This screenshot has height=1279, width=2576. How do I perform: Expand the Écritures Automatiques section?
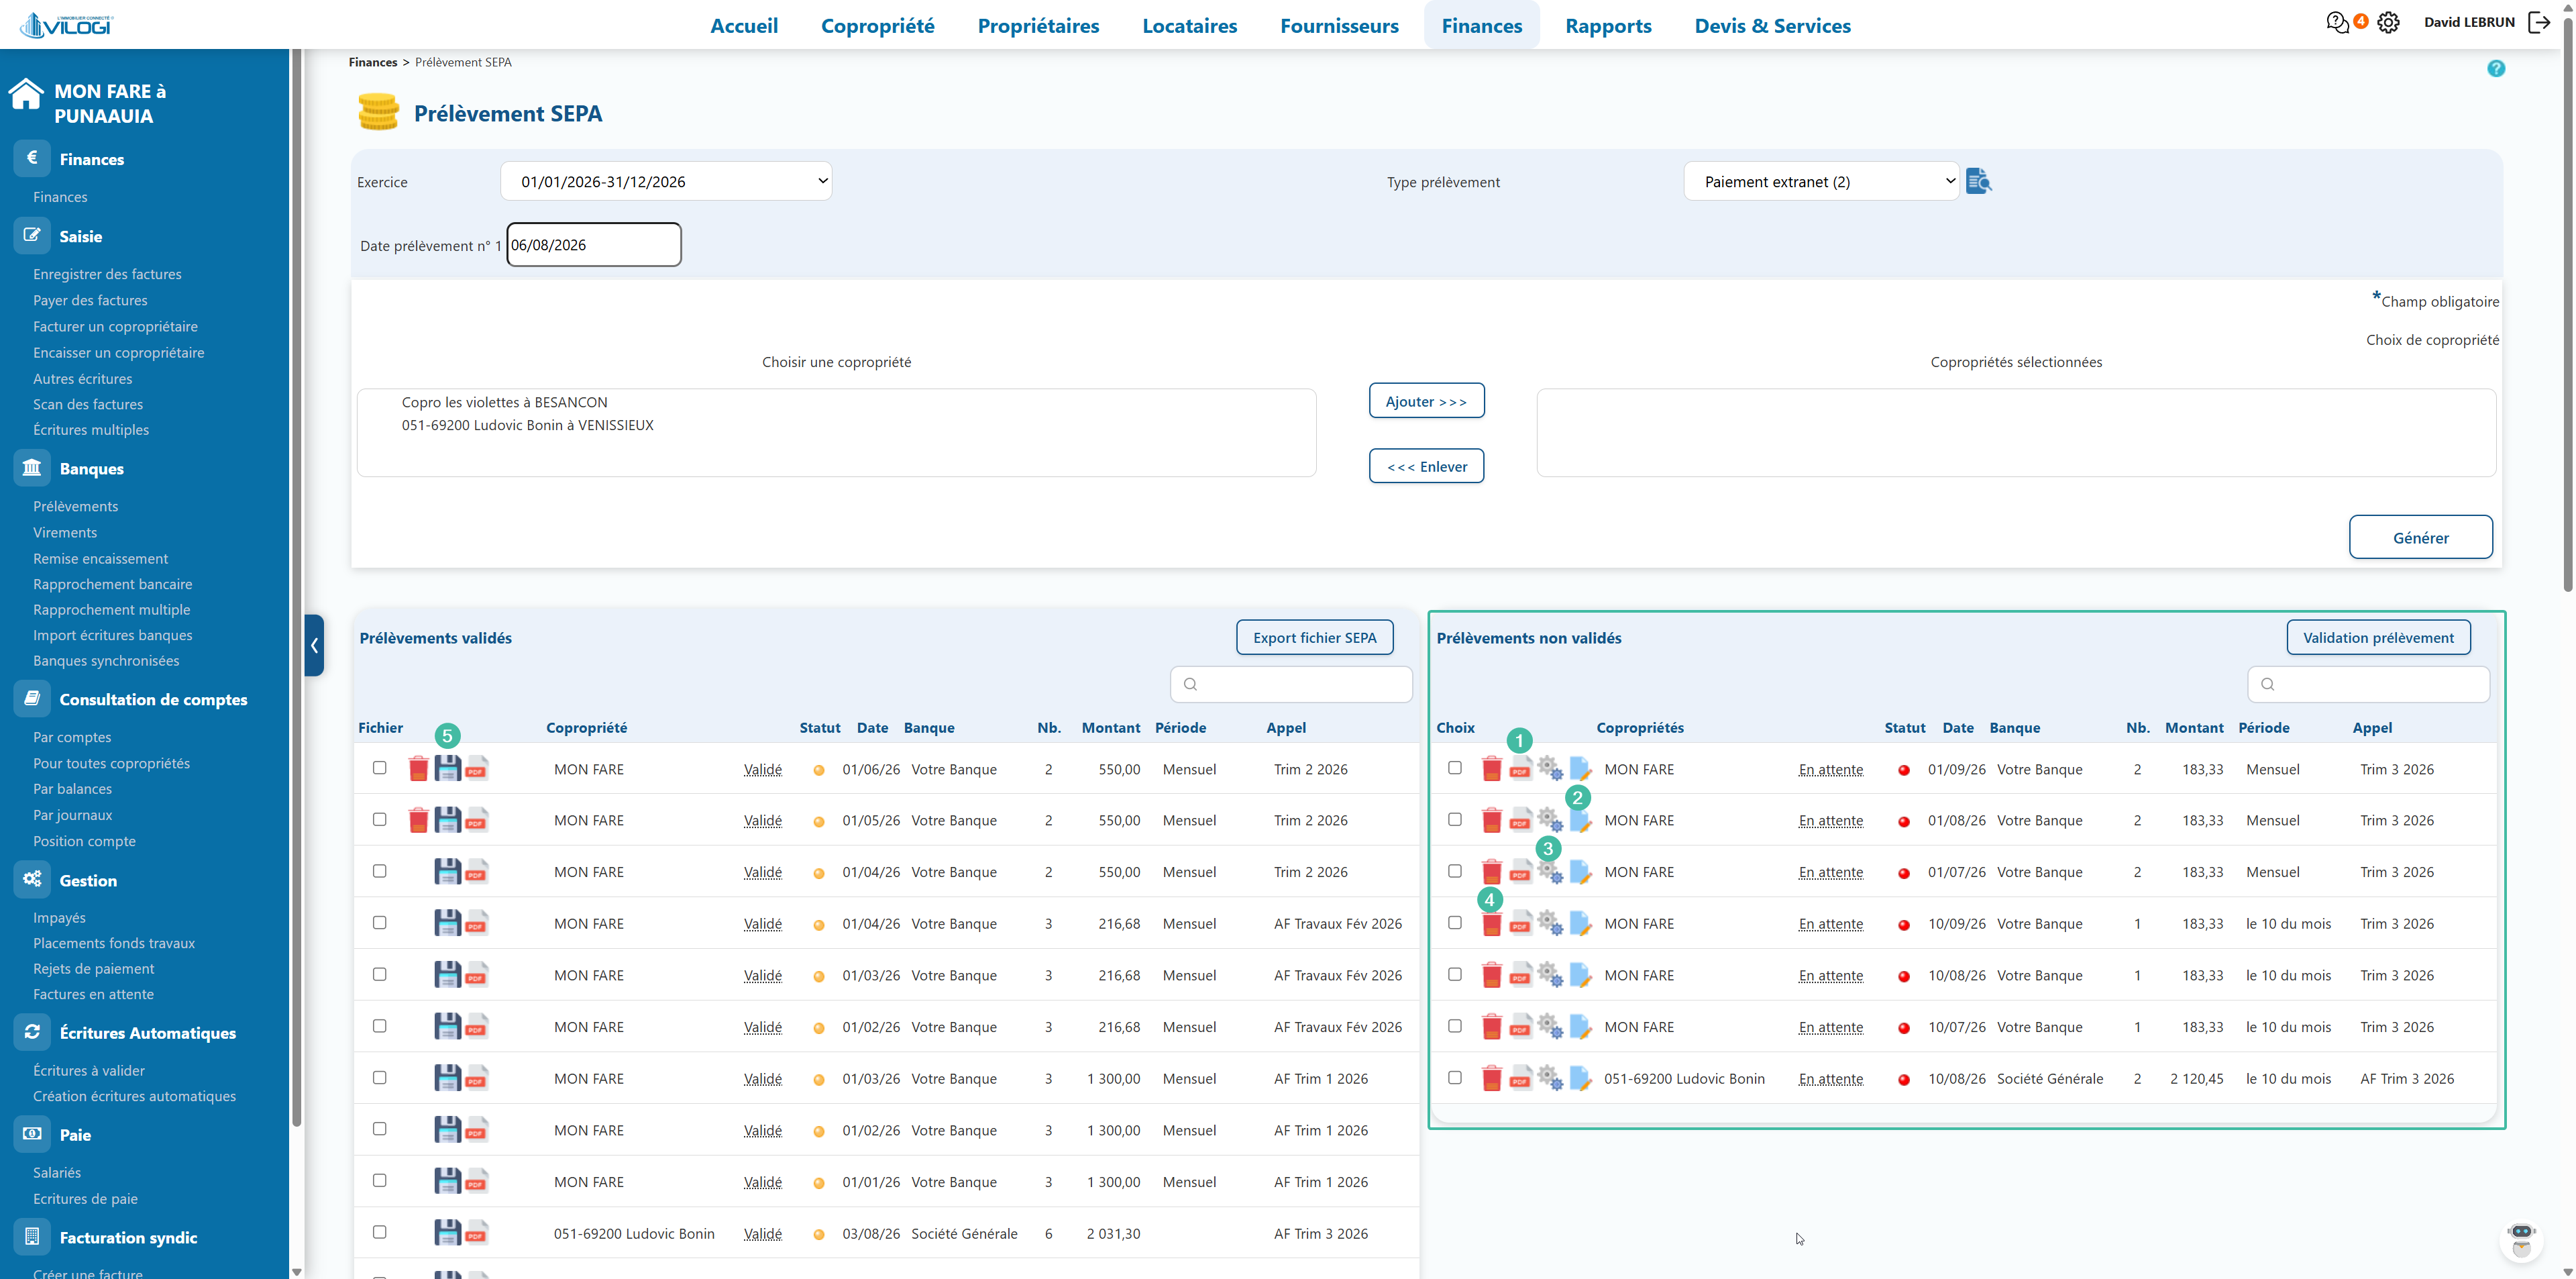pyautogui.click(x=148, y=1033)
